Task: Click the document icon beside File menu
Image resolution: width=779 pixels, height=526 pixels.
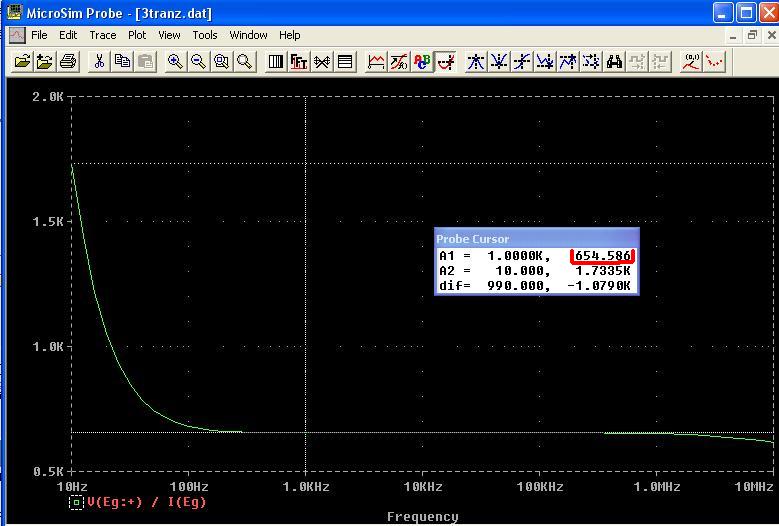Action: tap(17, 35)
